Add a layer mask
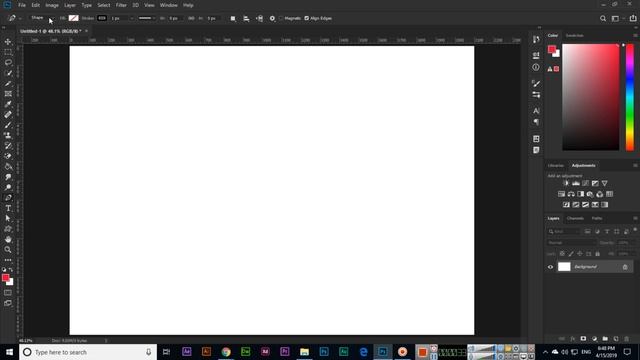 (x=583, y=339)
